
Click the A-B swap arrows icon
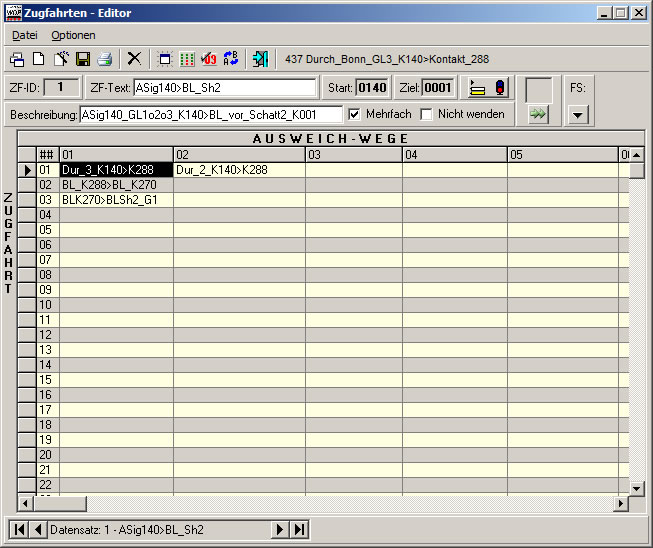[x=231, y=59]
